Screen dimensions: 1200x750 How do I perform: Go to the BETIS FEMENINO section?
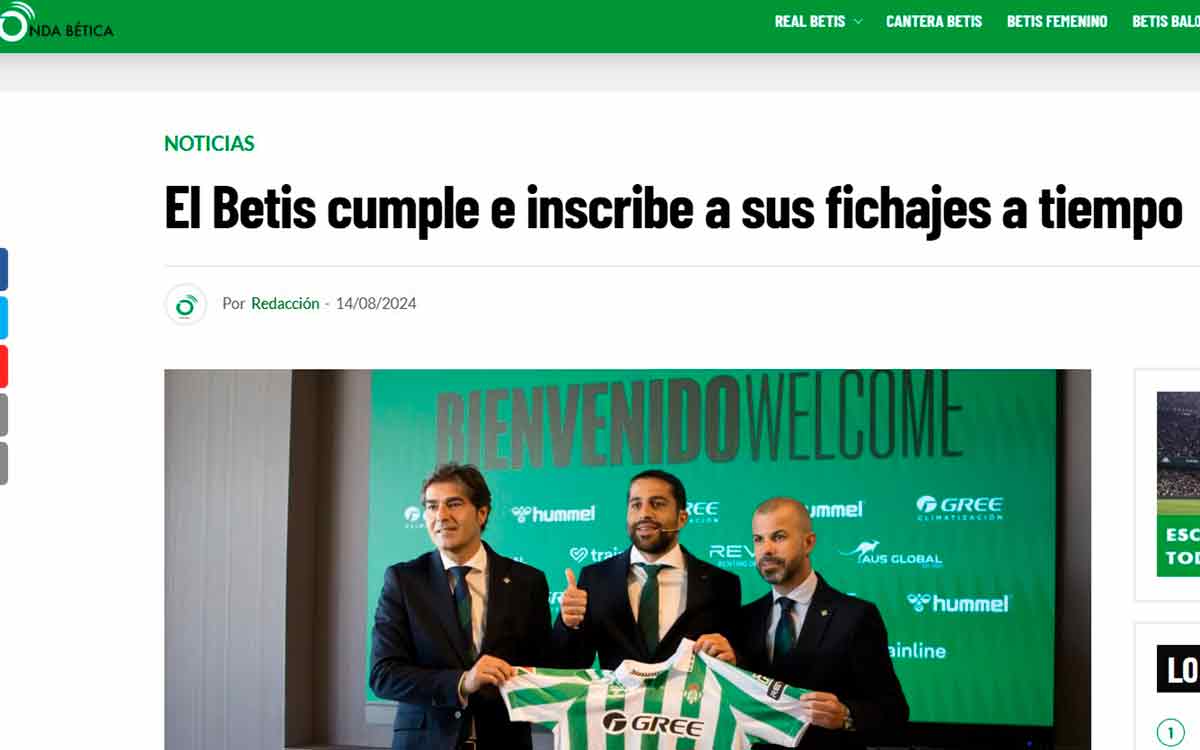(x=1057, y=21)
